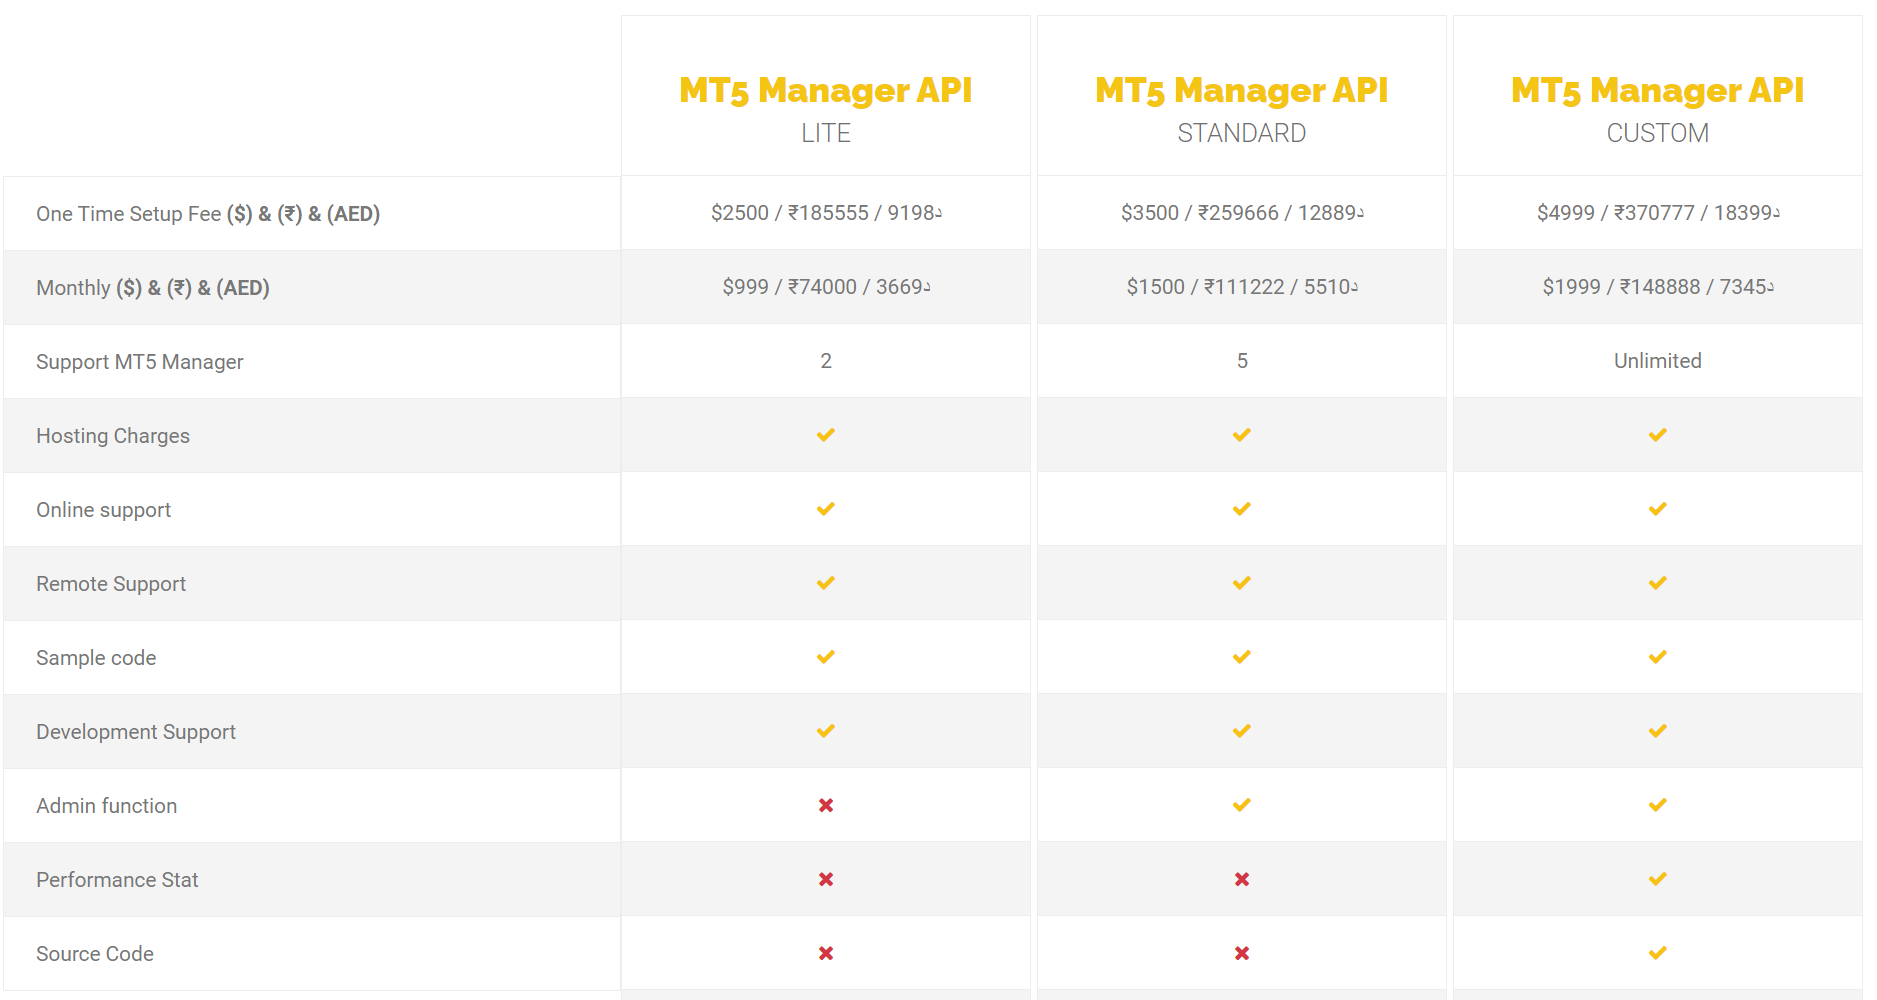Click Hosting Charges checkmark in Lite column
The width and height of the screenshot is (1877, 1000).
coord(825,435)
